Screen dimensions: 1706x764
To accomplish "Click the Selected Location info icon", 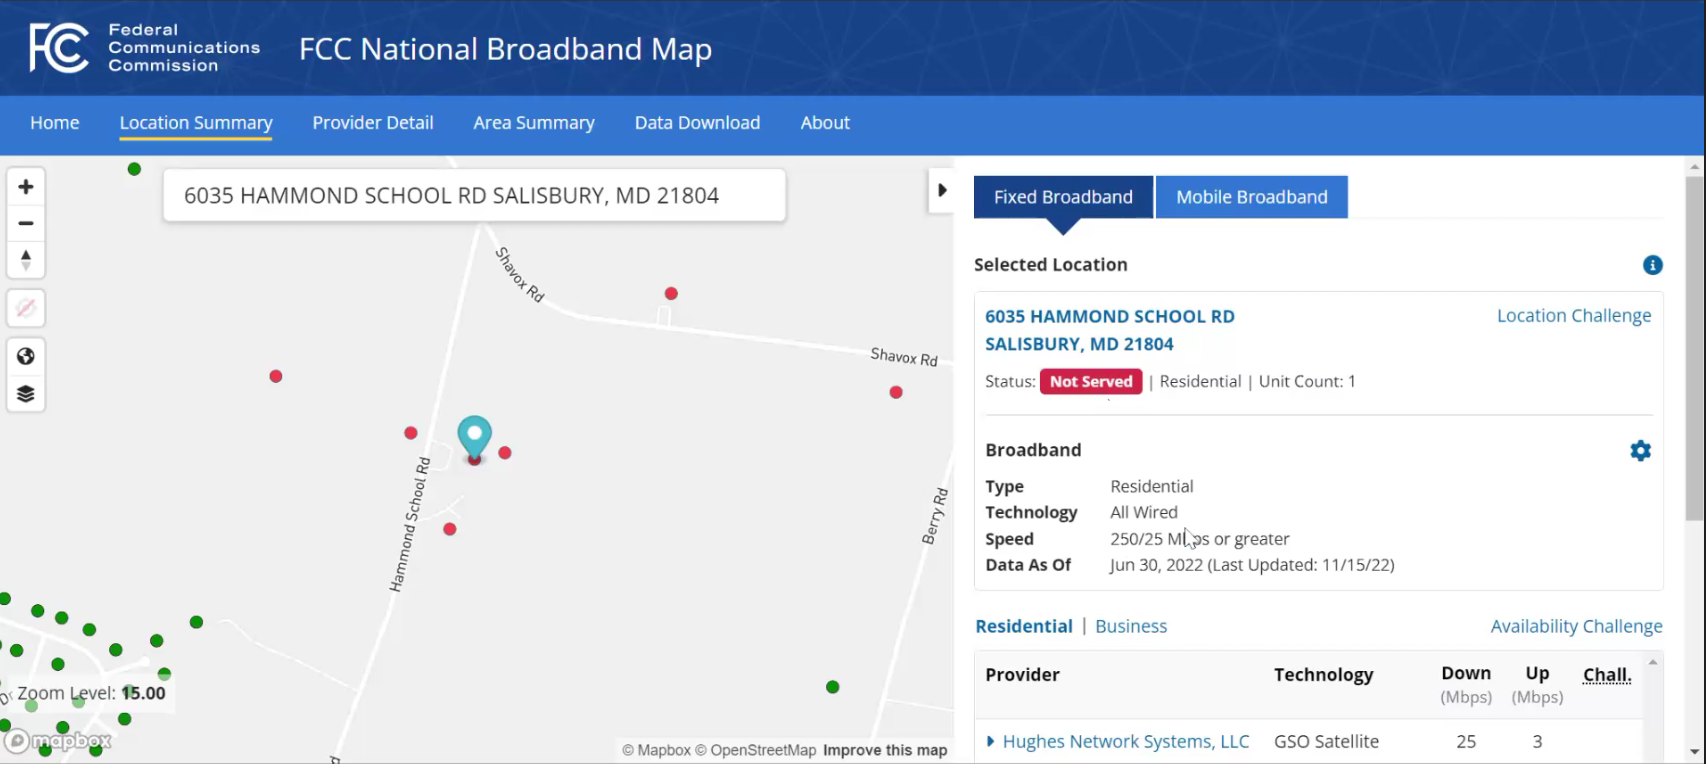I will pos(1652,265).
